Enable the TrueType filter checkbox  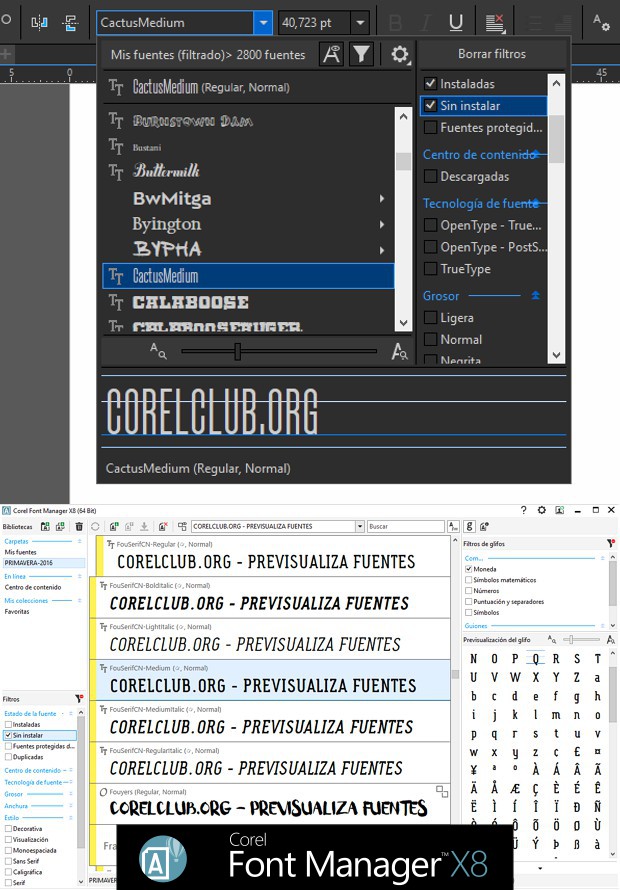430,269
